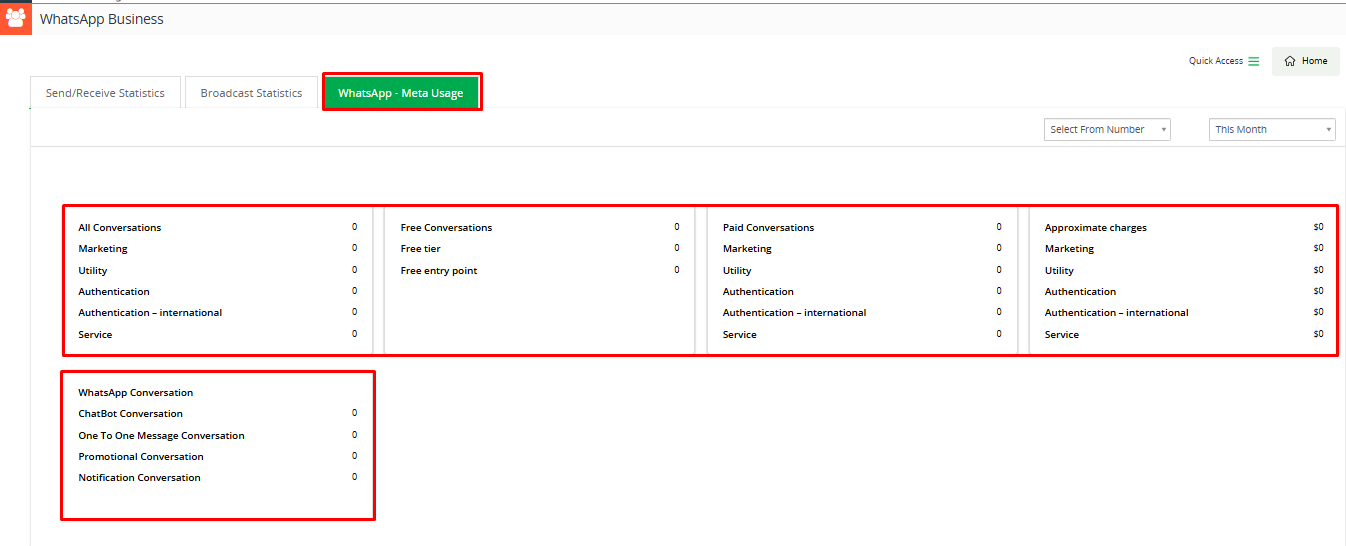Click Service under Paid Conversations
This screenshot has width=1346, height=546.
tap(739, 335)
